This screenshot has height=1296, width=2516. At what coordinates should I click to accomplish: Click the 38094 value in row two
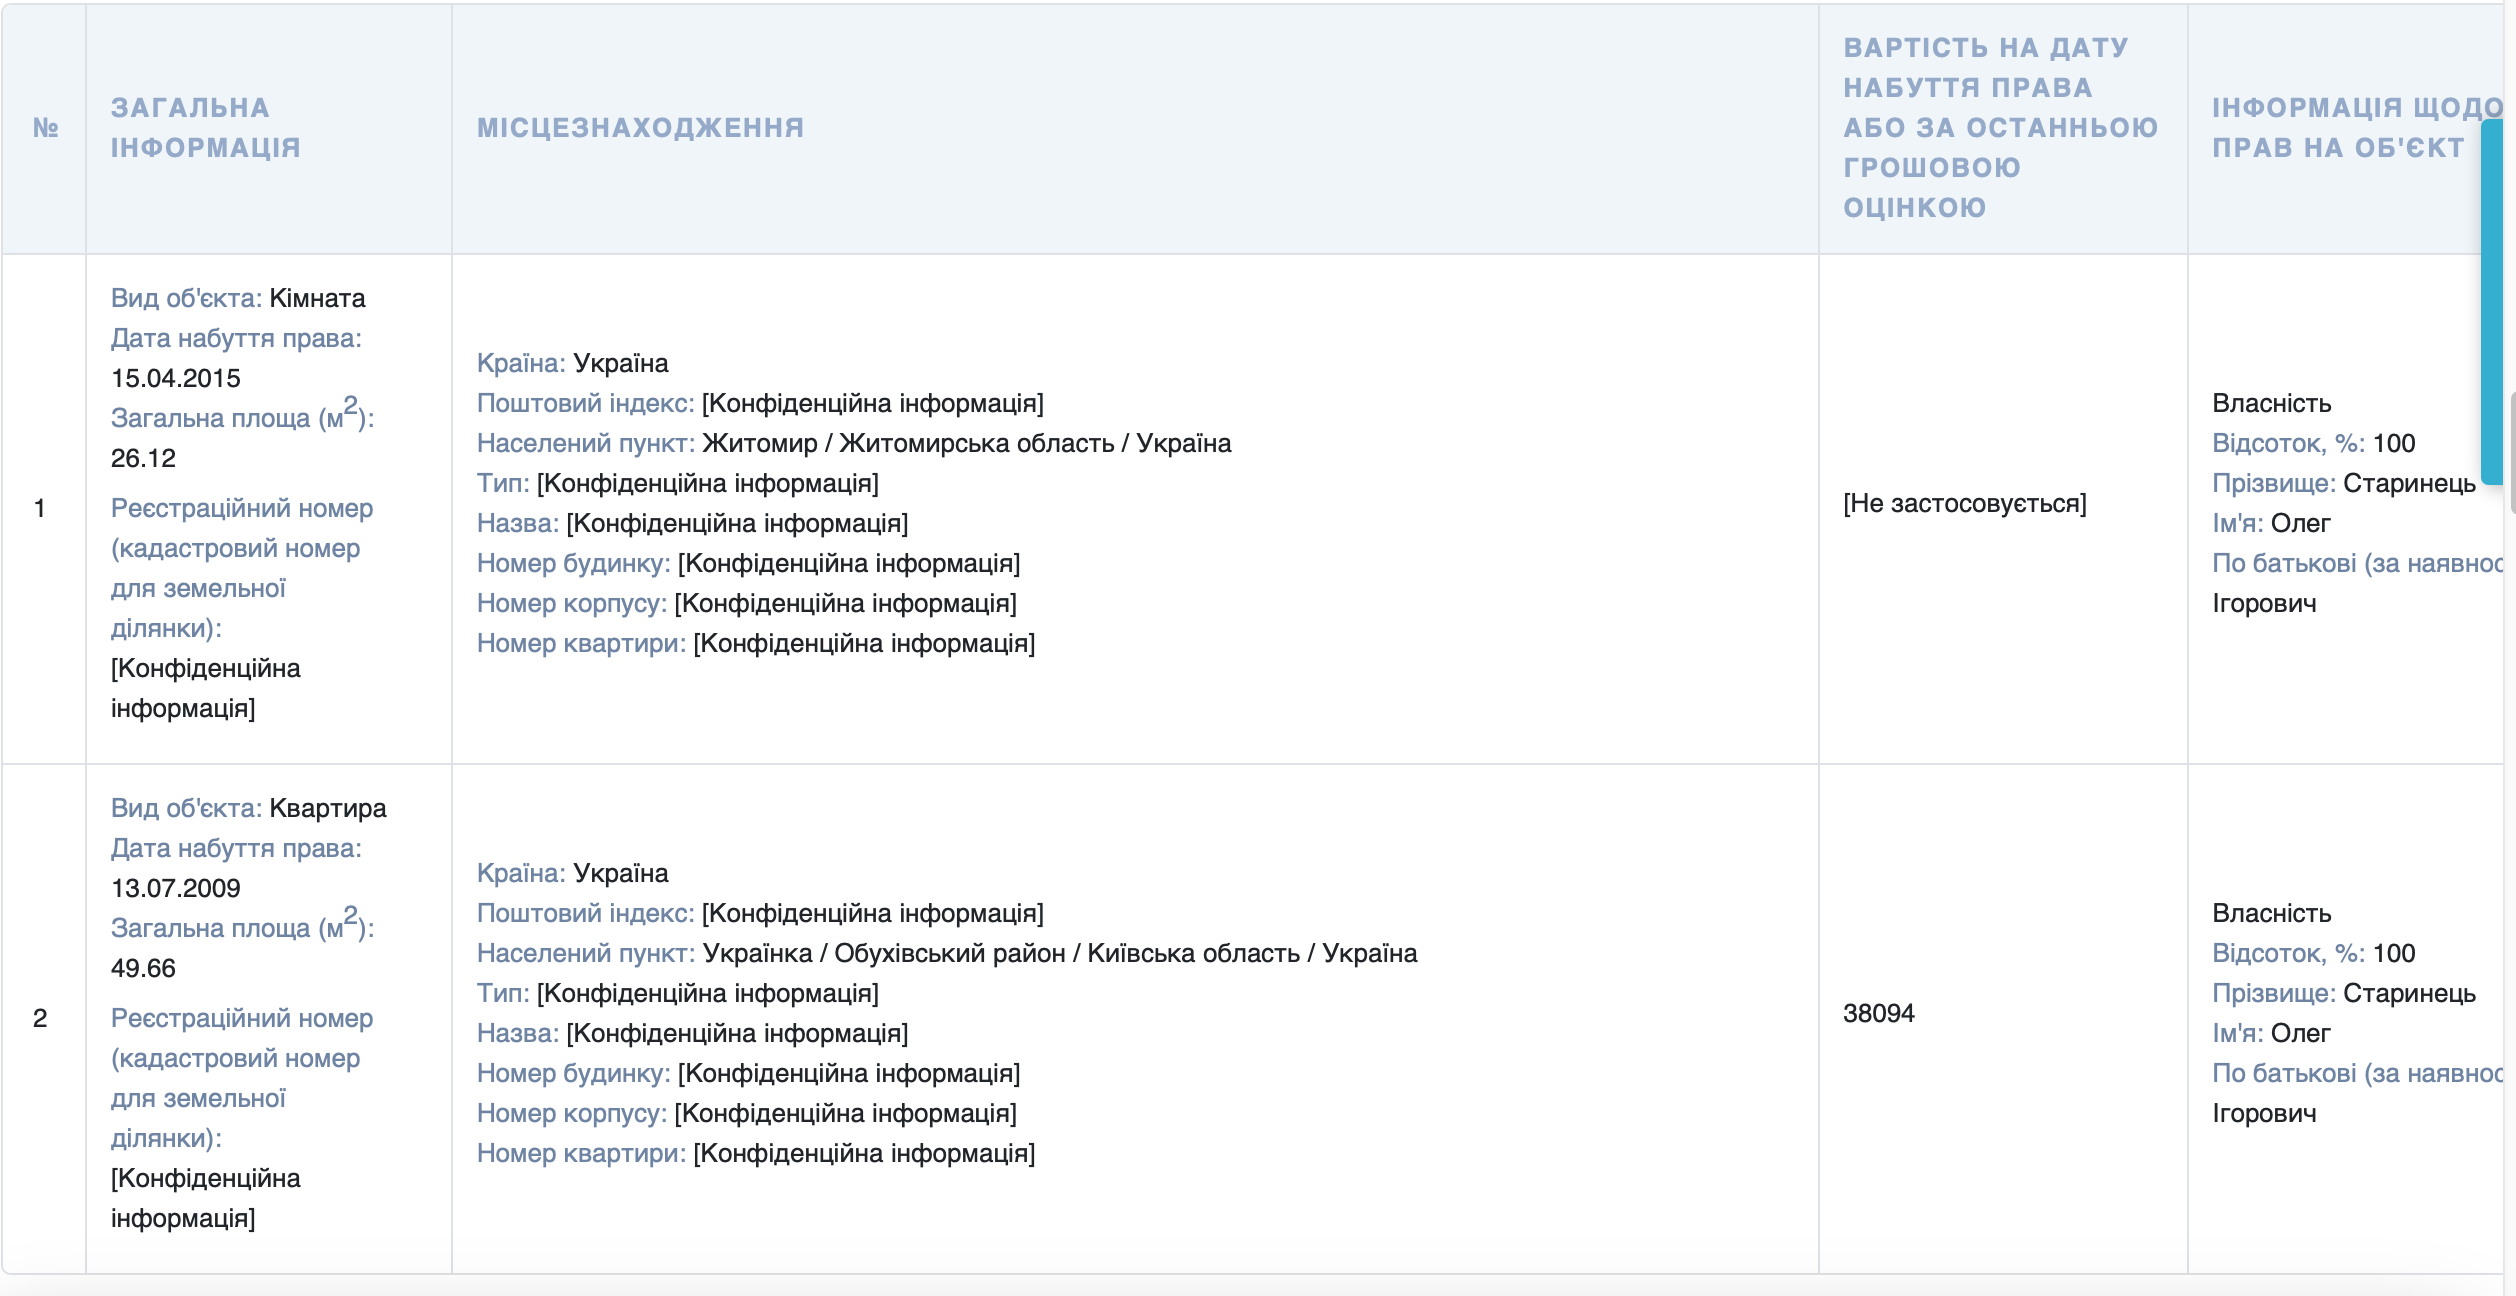pyautogui.click(x=1878, y=1013)
